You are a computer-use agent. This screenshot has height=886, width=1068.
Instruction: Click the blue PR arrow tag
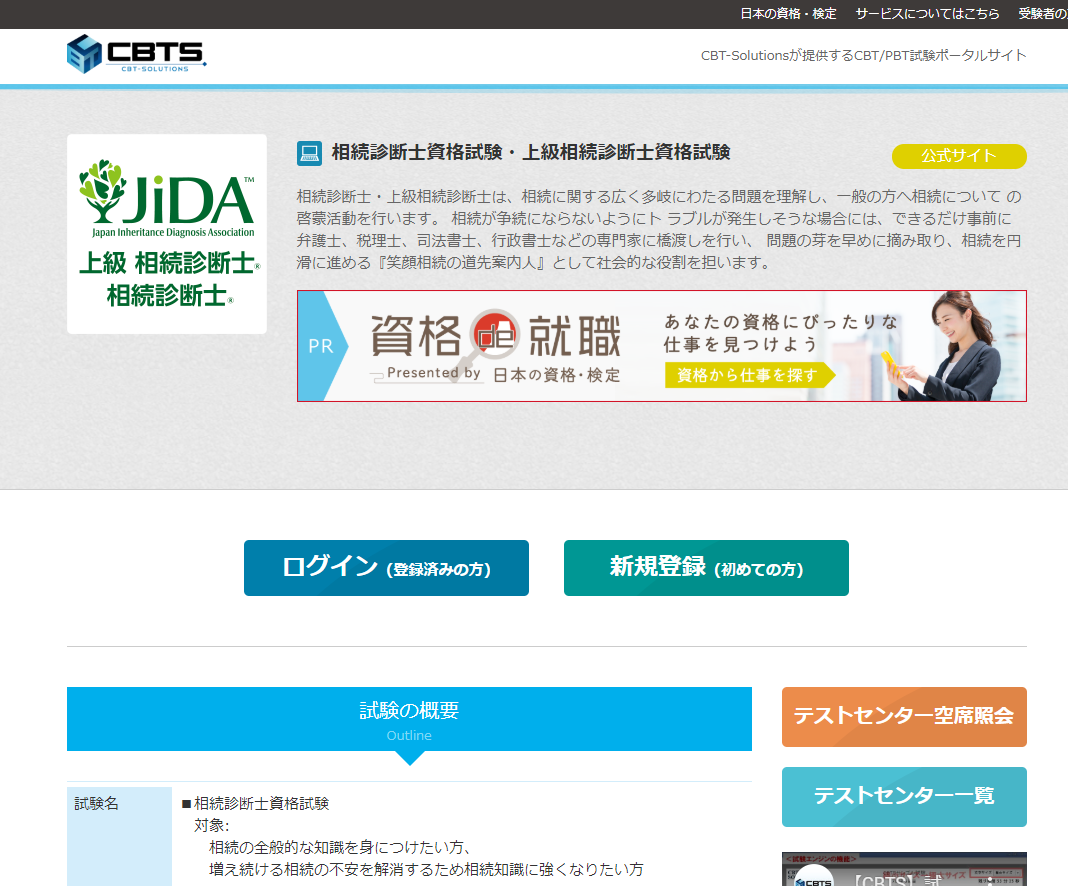[322, 346]
